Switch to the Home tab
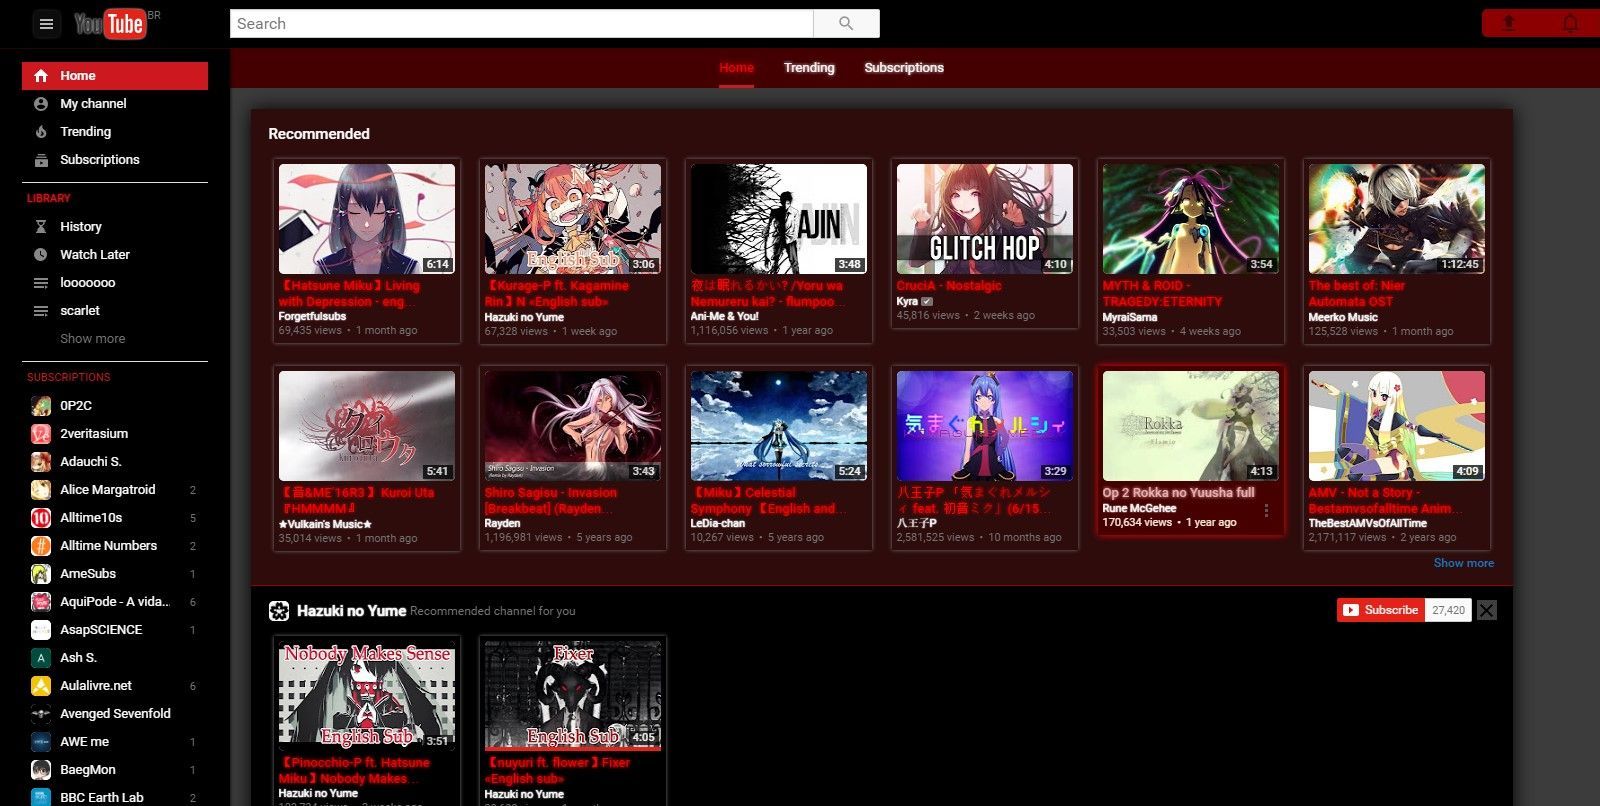Screen dimensions: 1600x806 pos(736,68)
